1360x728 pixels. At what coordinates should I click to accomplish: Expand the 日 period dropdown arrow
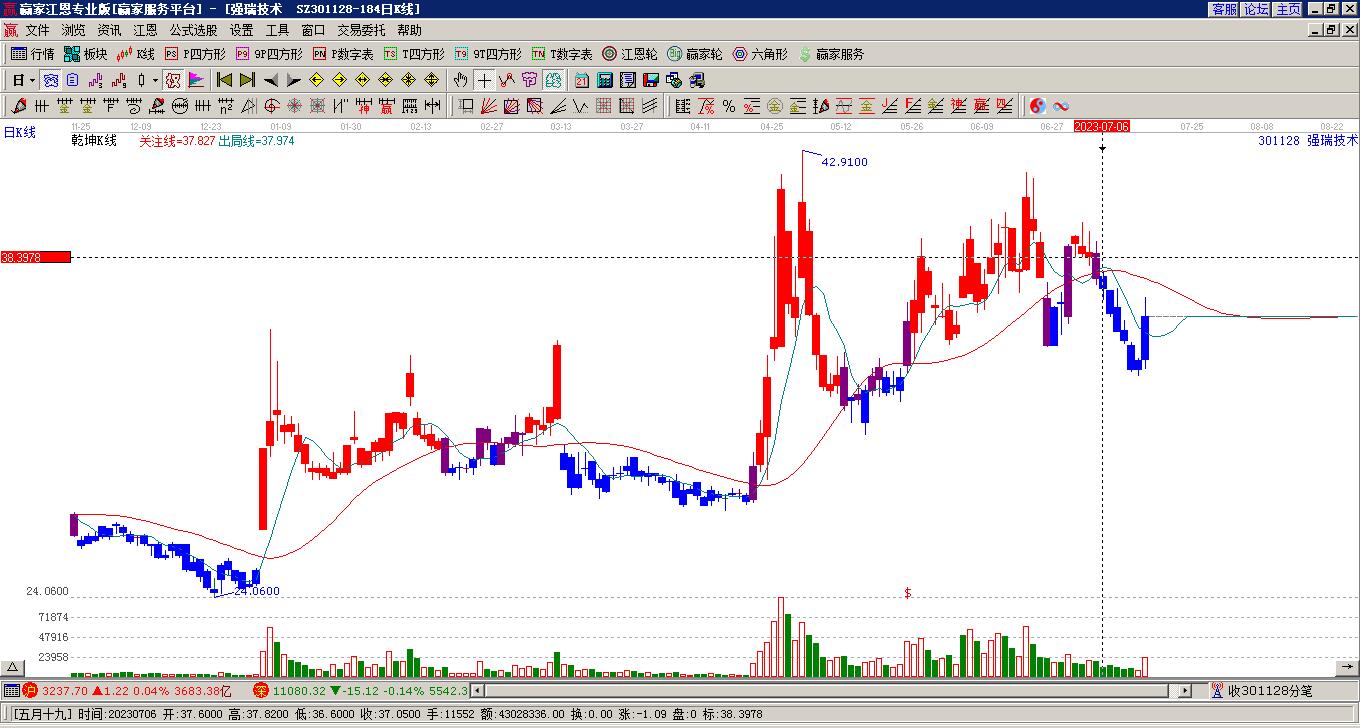pyautogui.click(x=33, y=80)
